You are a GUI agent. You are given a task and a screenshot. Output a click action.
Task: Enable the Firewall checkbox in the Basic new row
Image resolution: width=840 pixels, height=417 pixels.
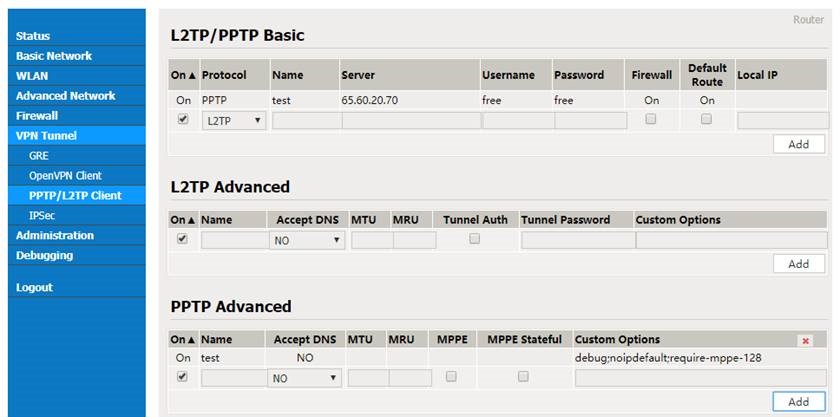(650, 119)
